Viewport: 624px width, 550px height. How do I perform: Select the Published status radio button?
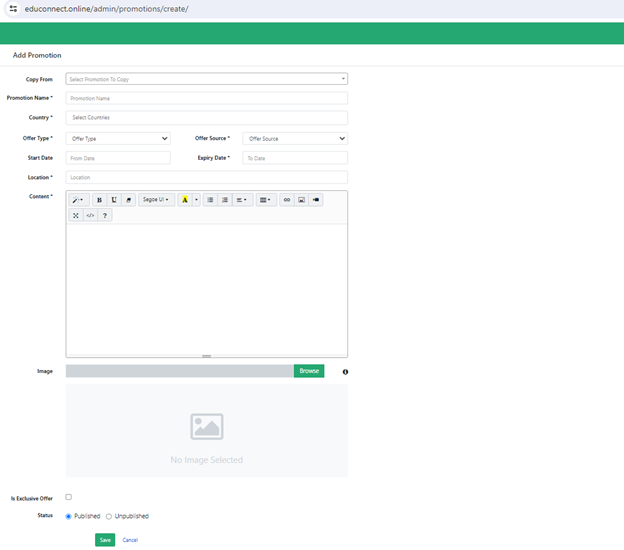[68, 516]
